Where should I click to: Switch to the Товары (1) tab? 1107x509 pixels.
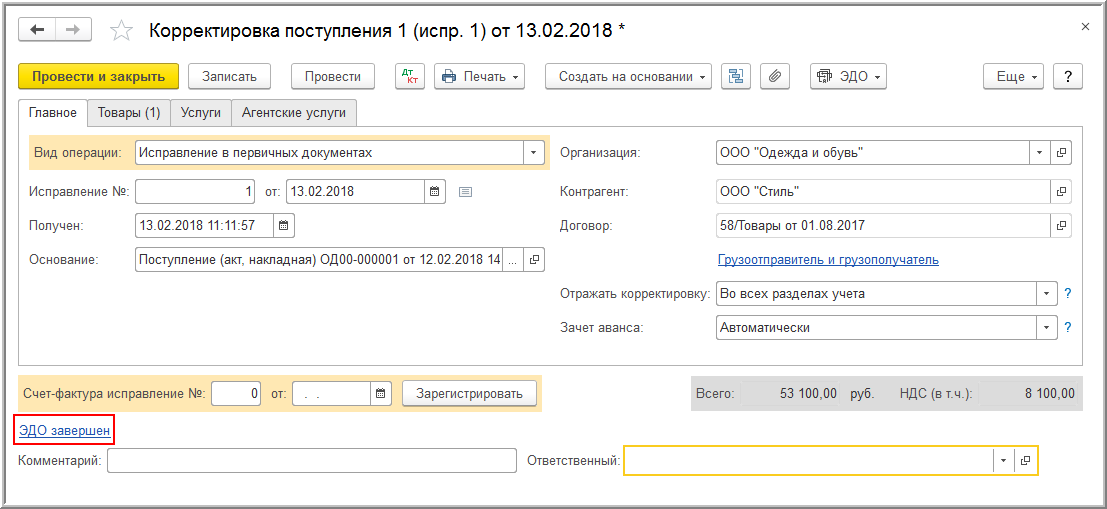point(129,113)
